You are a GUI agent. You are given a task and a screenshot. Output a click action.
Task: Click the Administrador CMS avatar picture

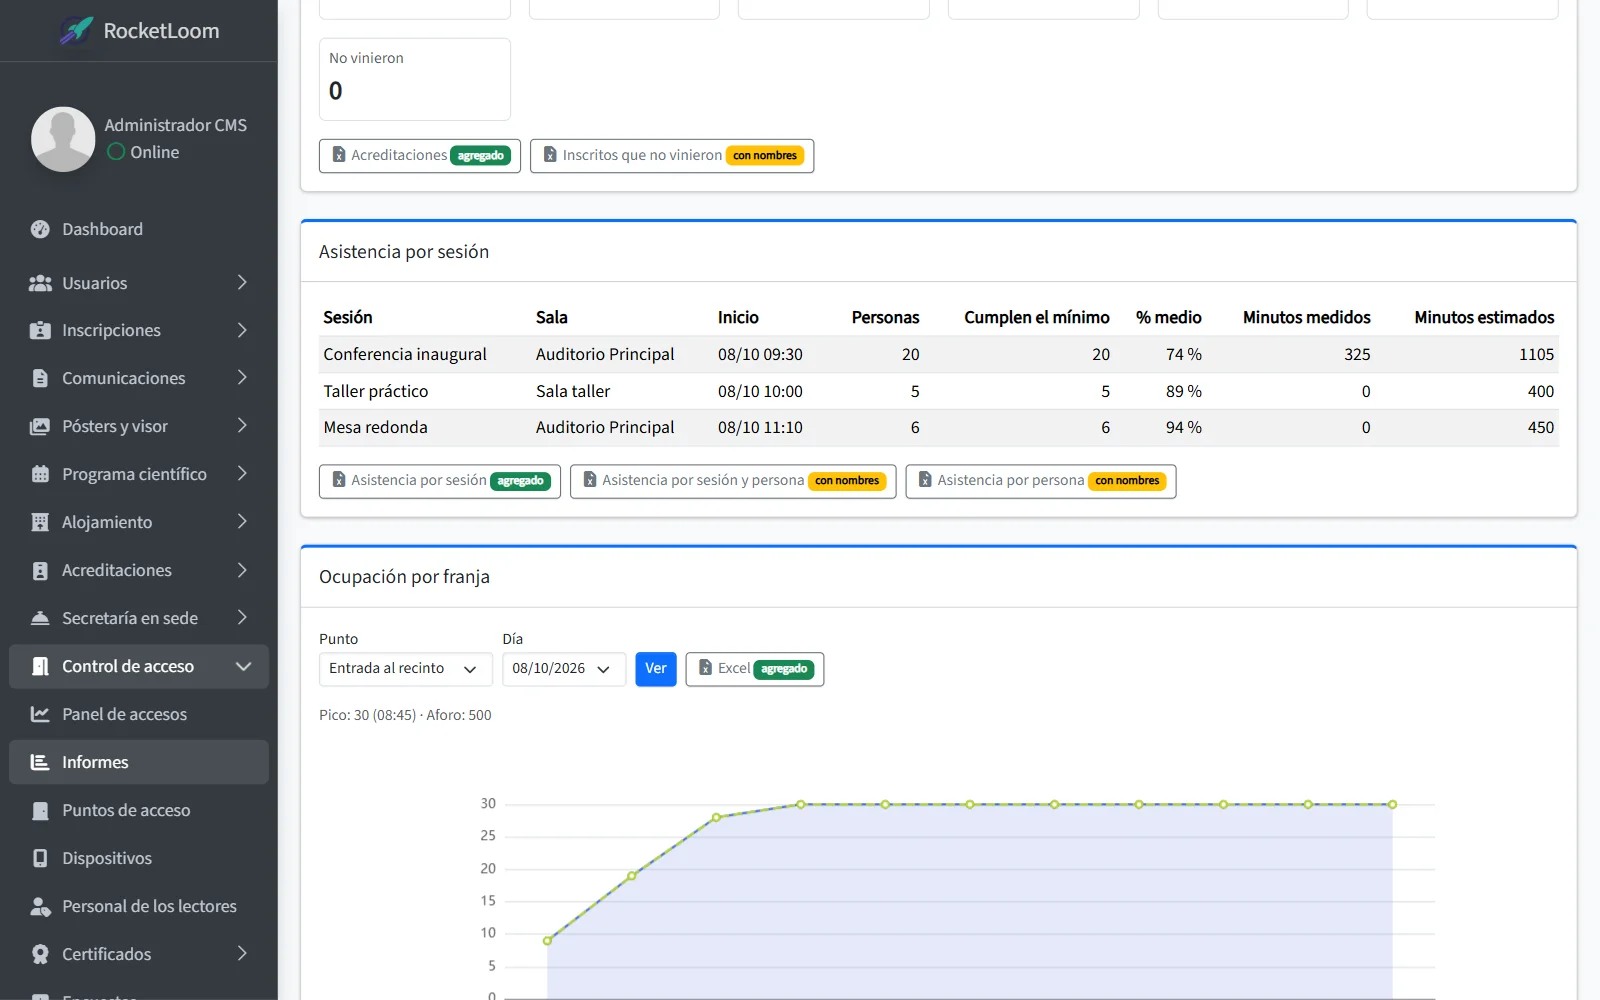coord(63,139)
